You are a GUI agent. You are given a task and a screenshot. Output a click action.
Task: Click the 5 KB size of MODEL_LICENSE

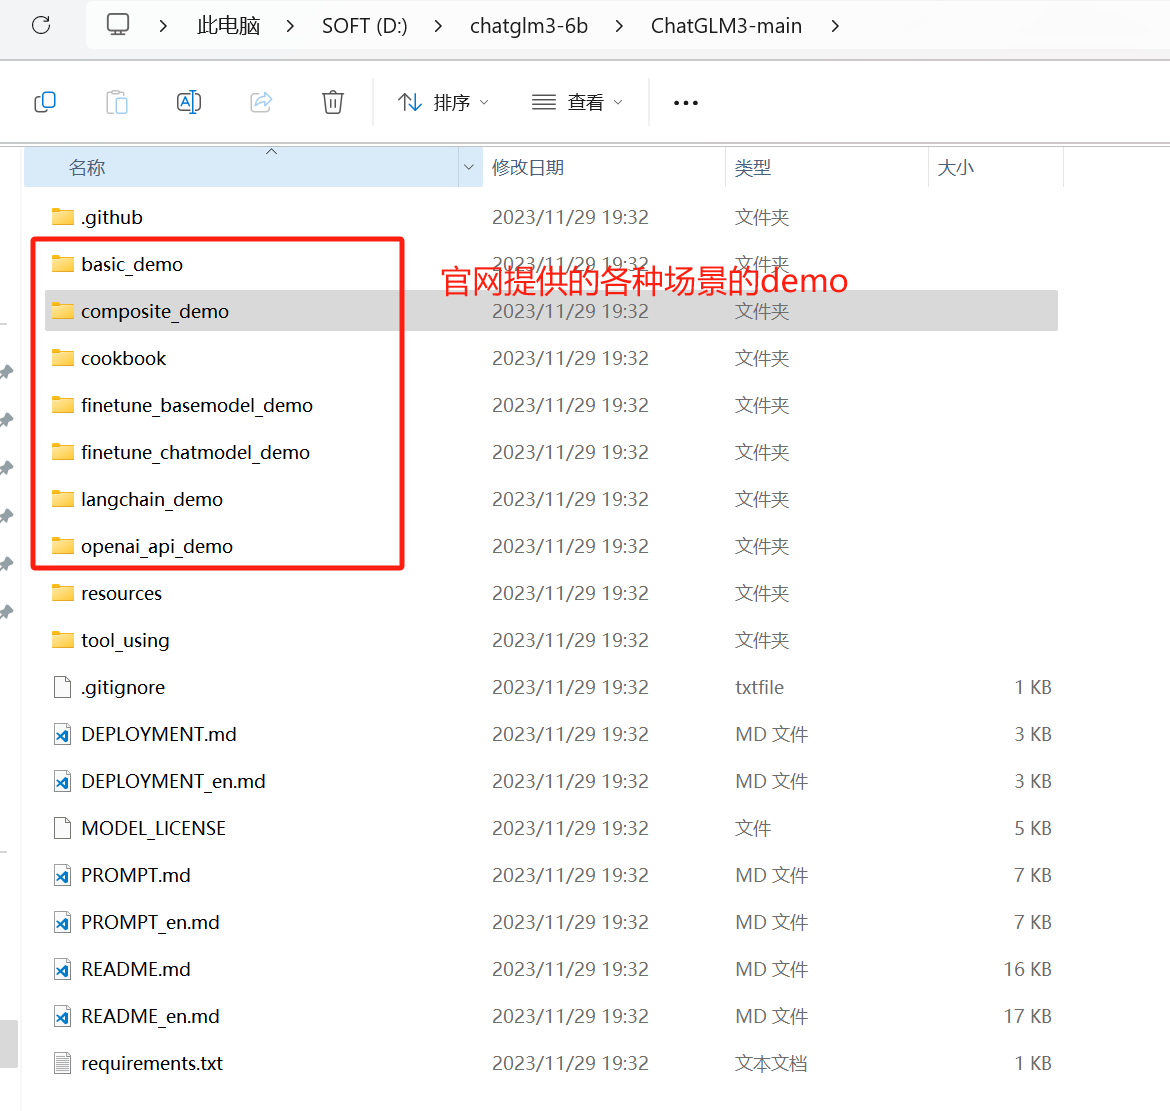click(1033, 828)
